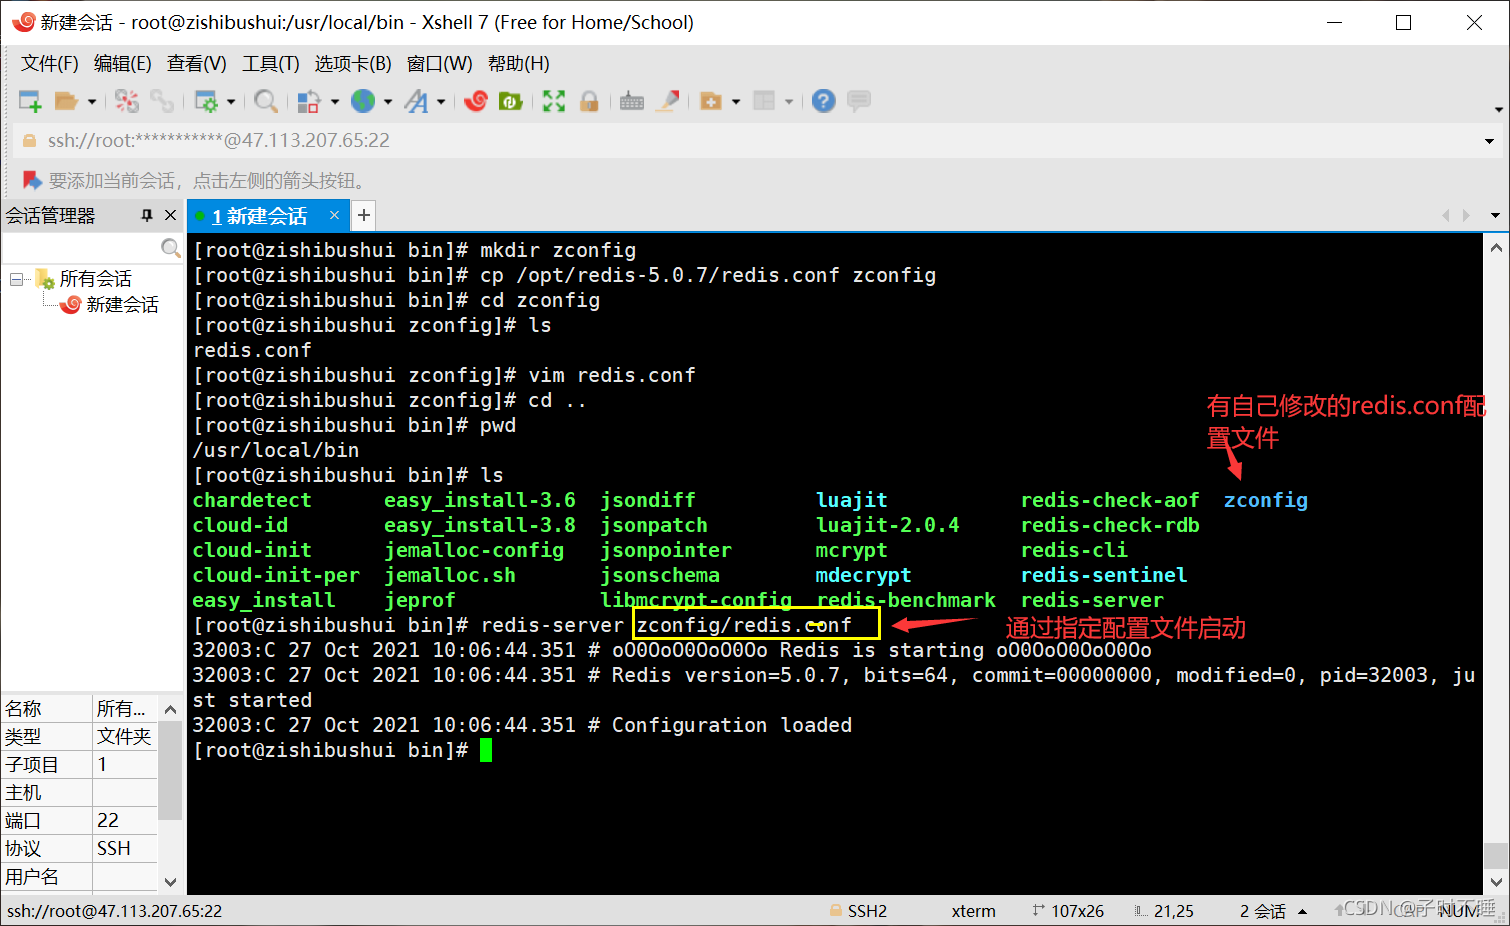Add a new tab with plus button
This screenshot has height=926, width=1510.
tap(364, 215)
